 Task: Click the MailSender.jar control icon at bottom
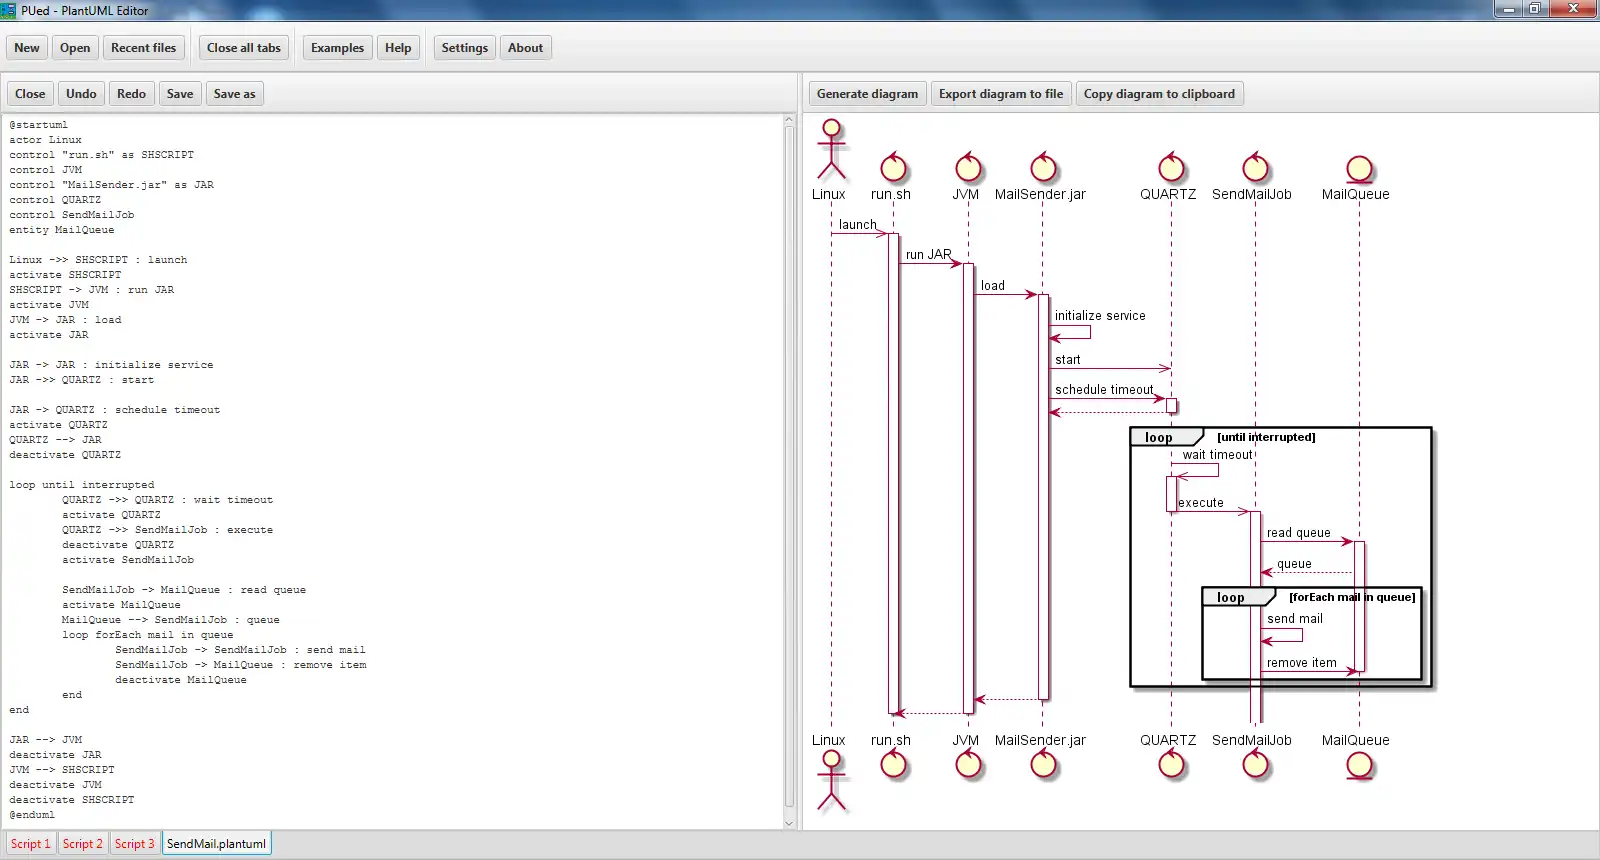(1043, 764)
